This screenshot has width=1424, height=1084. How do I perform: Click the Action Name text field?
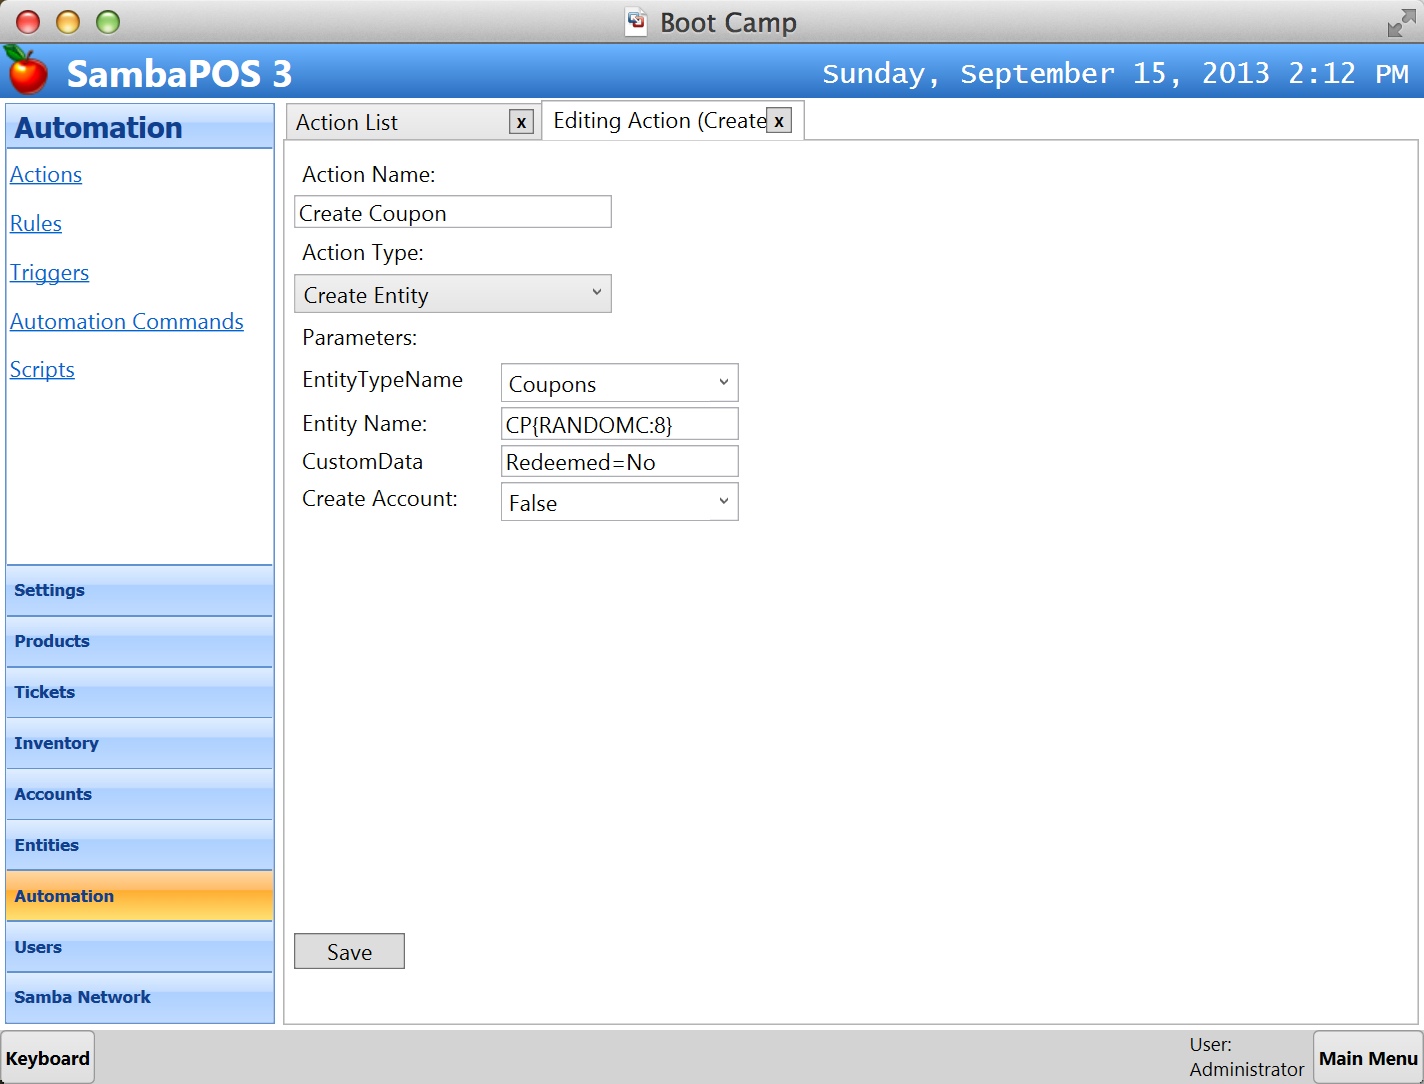click(x=453, y=212)
